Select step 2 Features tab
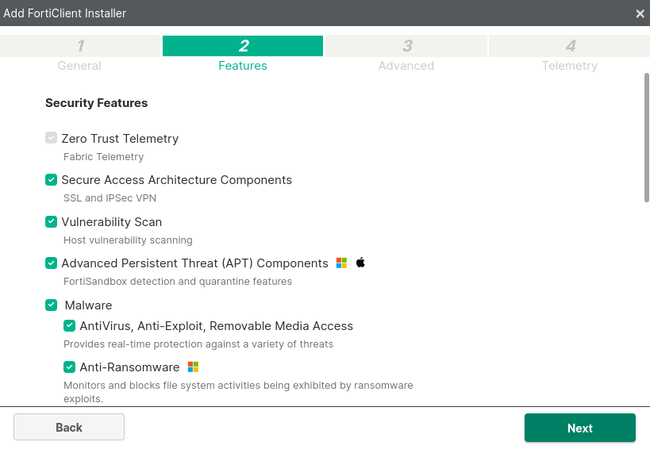 tap(243, 54)
